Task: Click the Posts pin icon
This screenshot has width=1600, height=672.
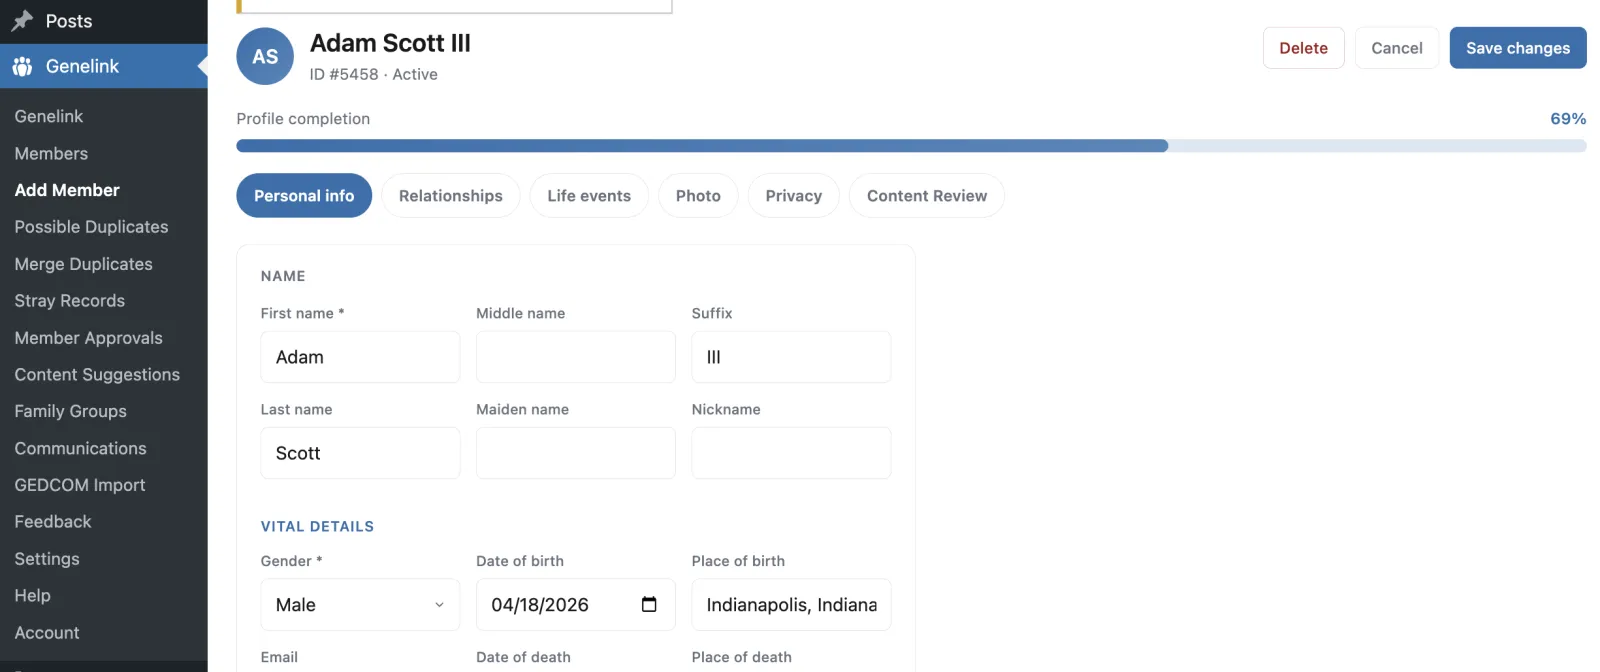Action: click(22, 21)
